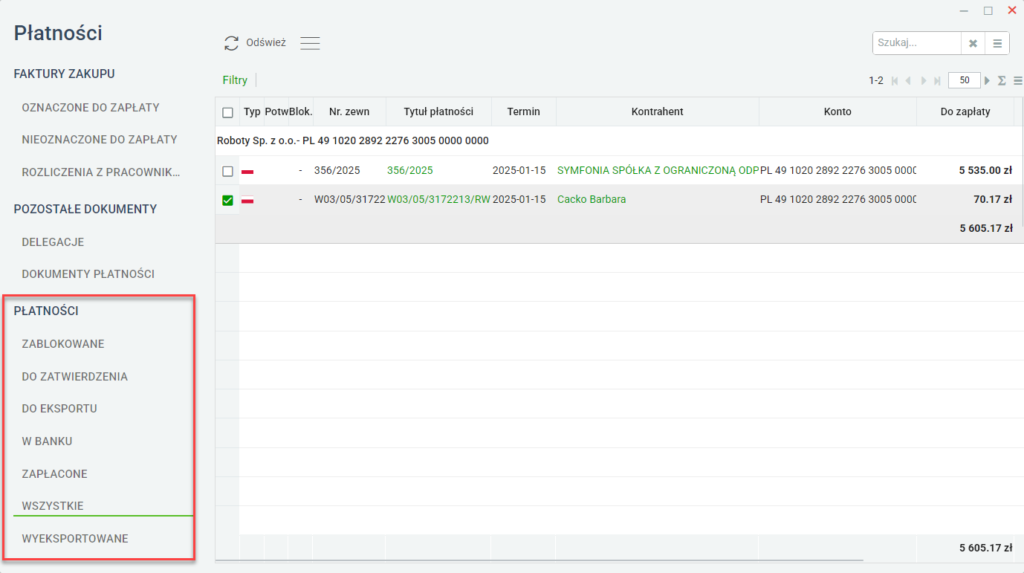Click external number 356/2025 in Nr. zewn column
This screenshot has height=573, width=1024.
(x=337, y=171)
